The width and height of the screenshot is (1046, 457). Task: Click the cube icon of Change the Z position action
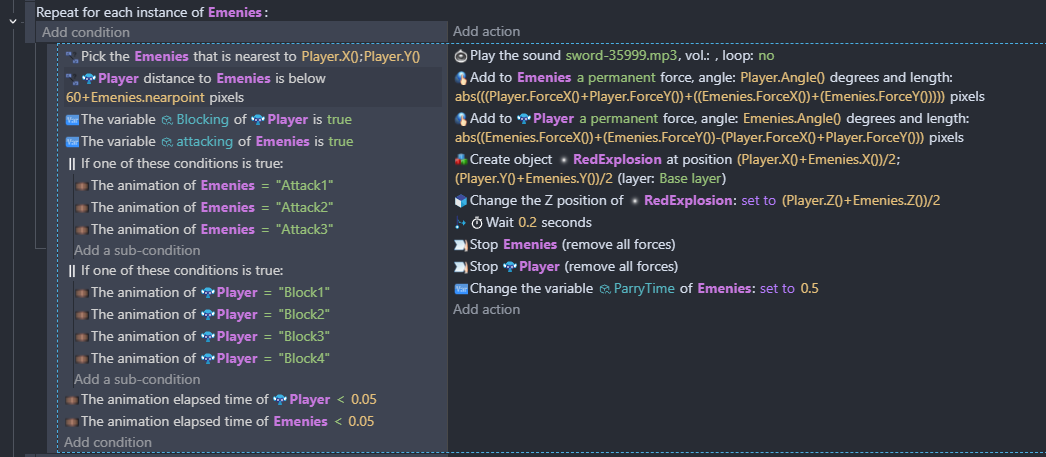coord(461,201)
